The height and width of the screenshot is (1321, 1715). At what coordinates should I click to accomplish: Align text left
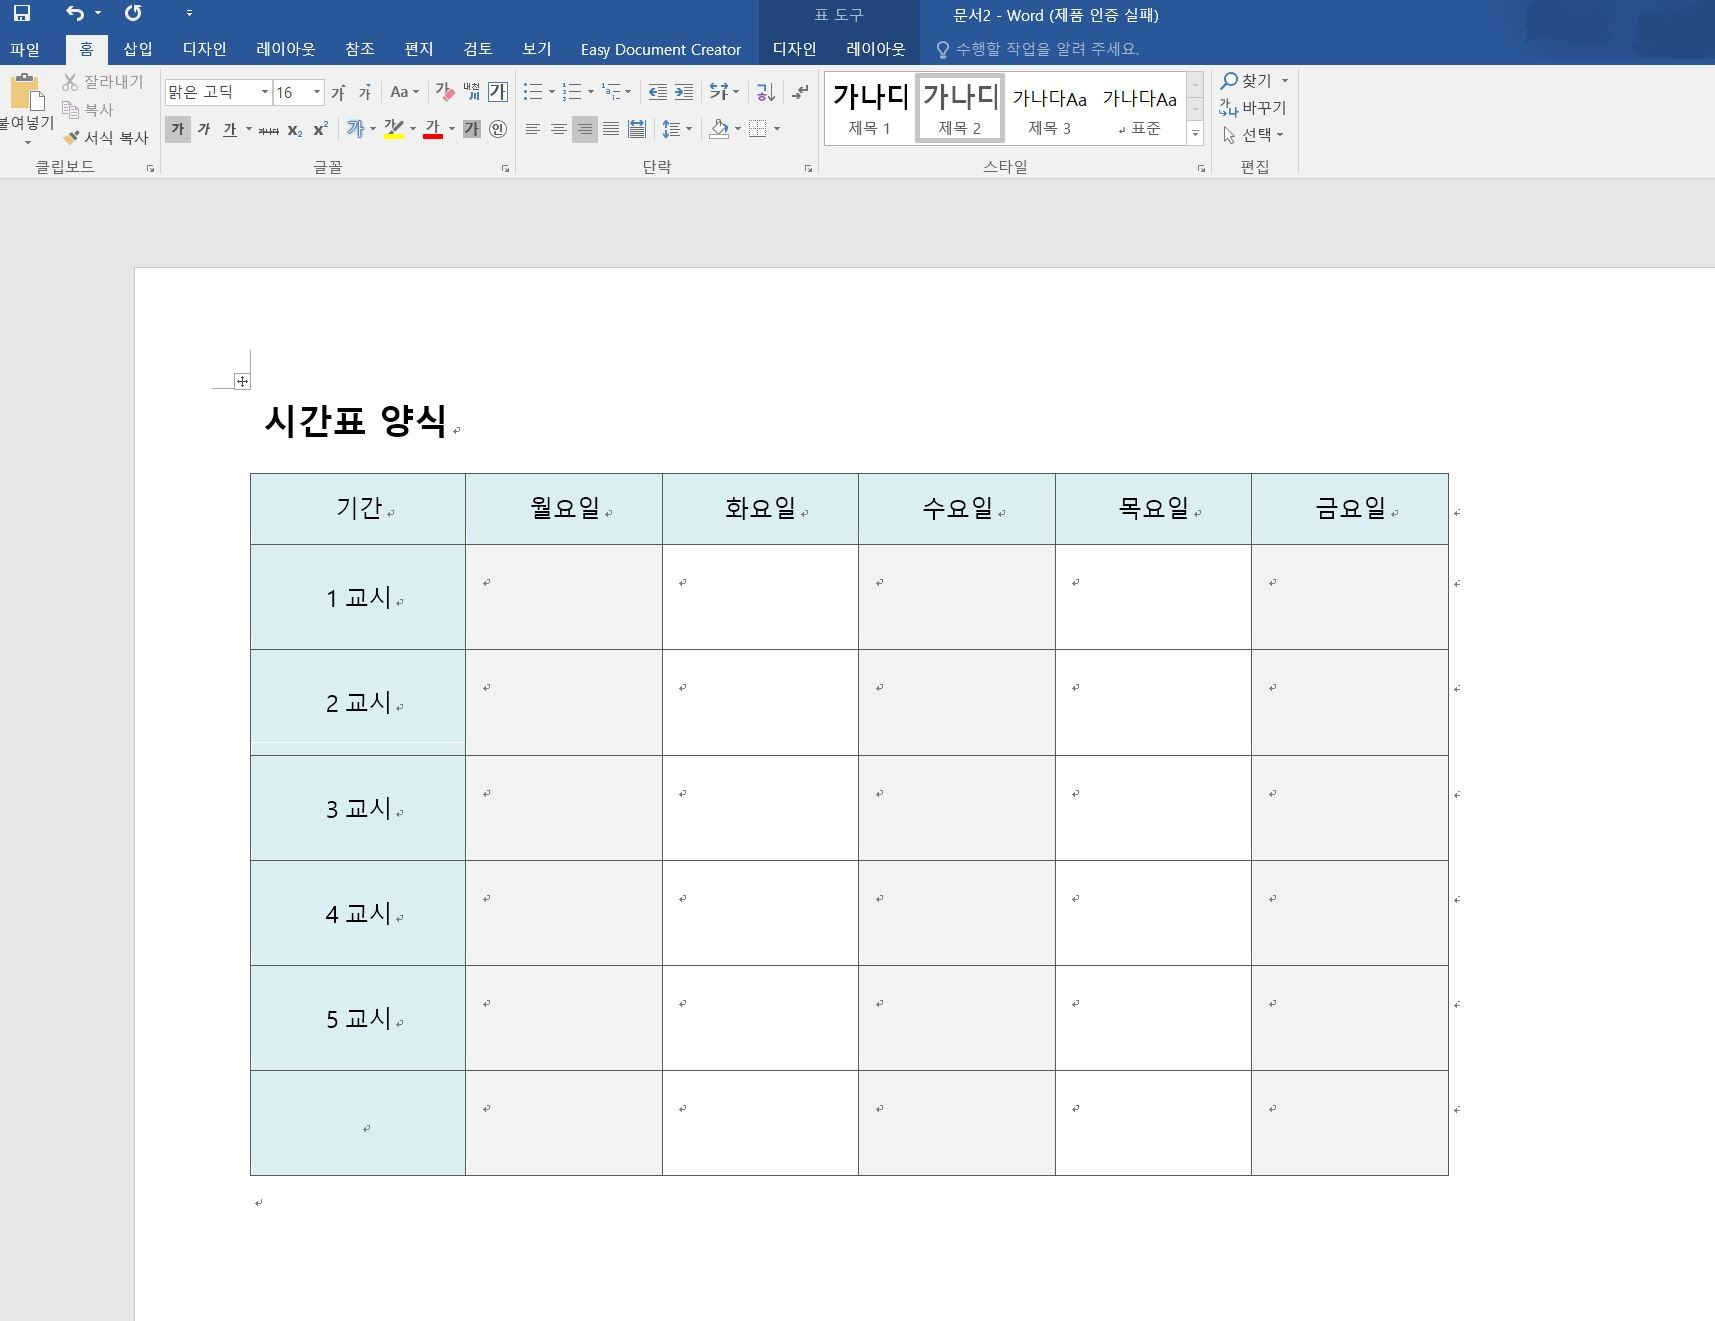tap(533, 129)
